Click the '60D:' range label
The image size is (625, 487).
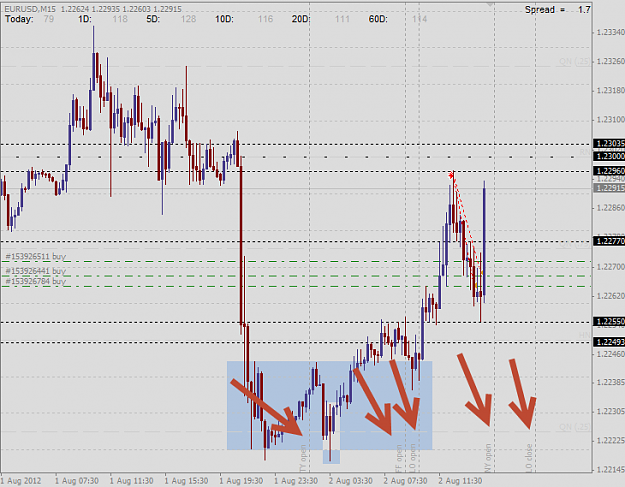(378, 19)
